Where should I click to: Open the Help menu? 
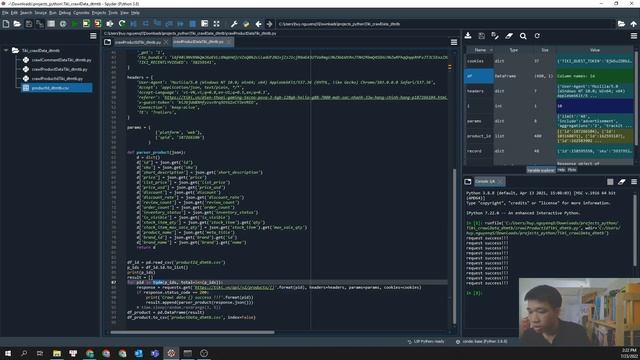[x=135, y=13]
